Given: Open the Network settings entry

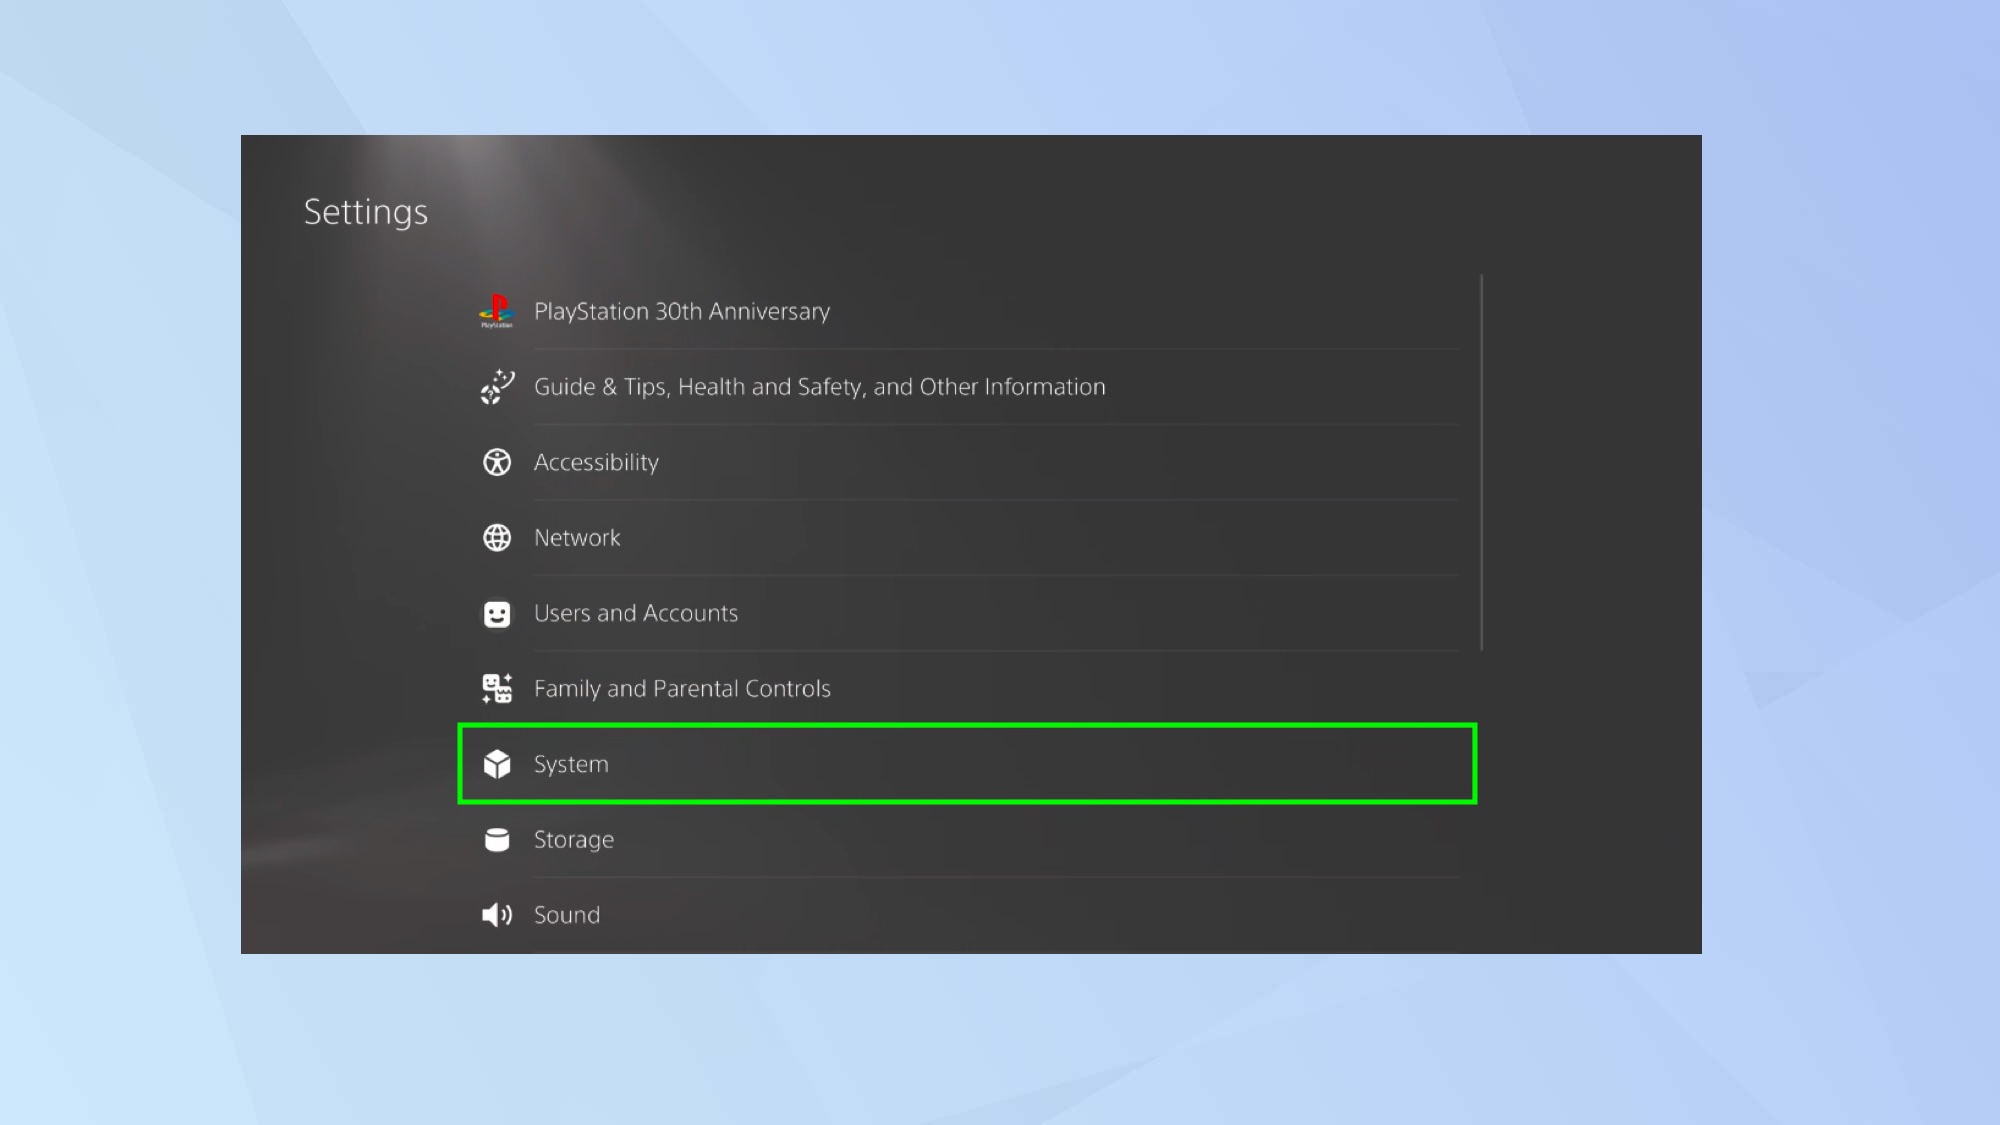Looking at the screenshot, I should [x=577, y=538].
